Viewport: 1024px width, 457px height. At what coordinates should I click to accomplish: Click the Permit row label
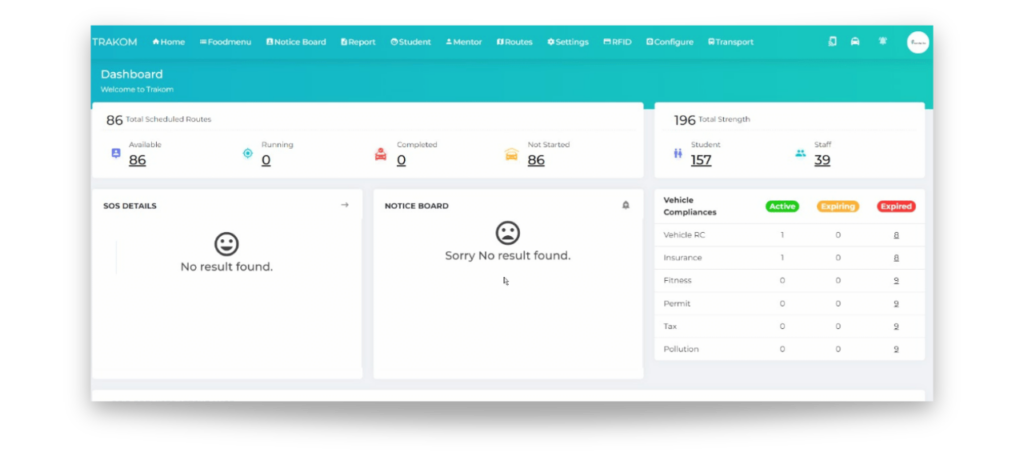pos(677,304)
